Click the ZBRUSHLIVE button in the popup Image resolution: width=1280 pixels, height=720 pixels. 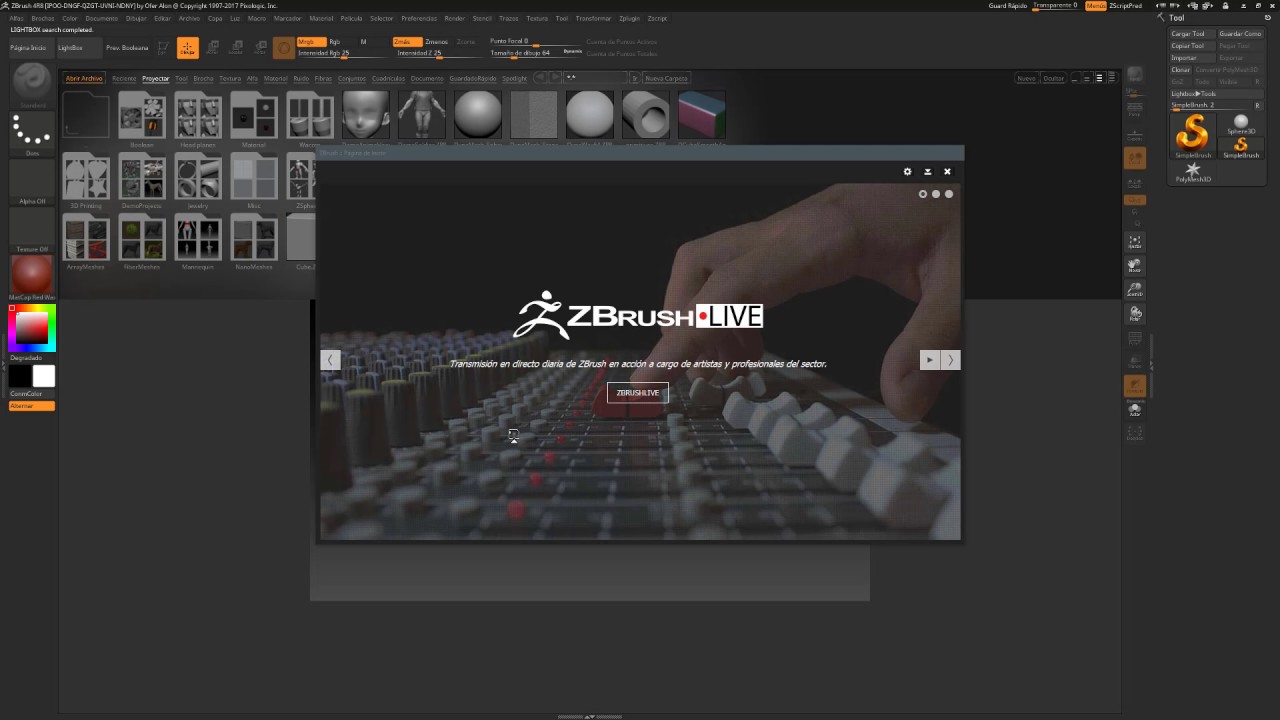point(638,393)
